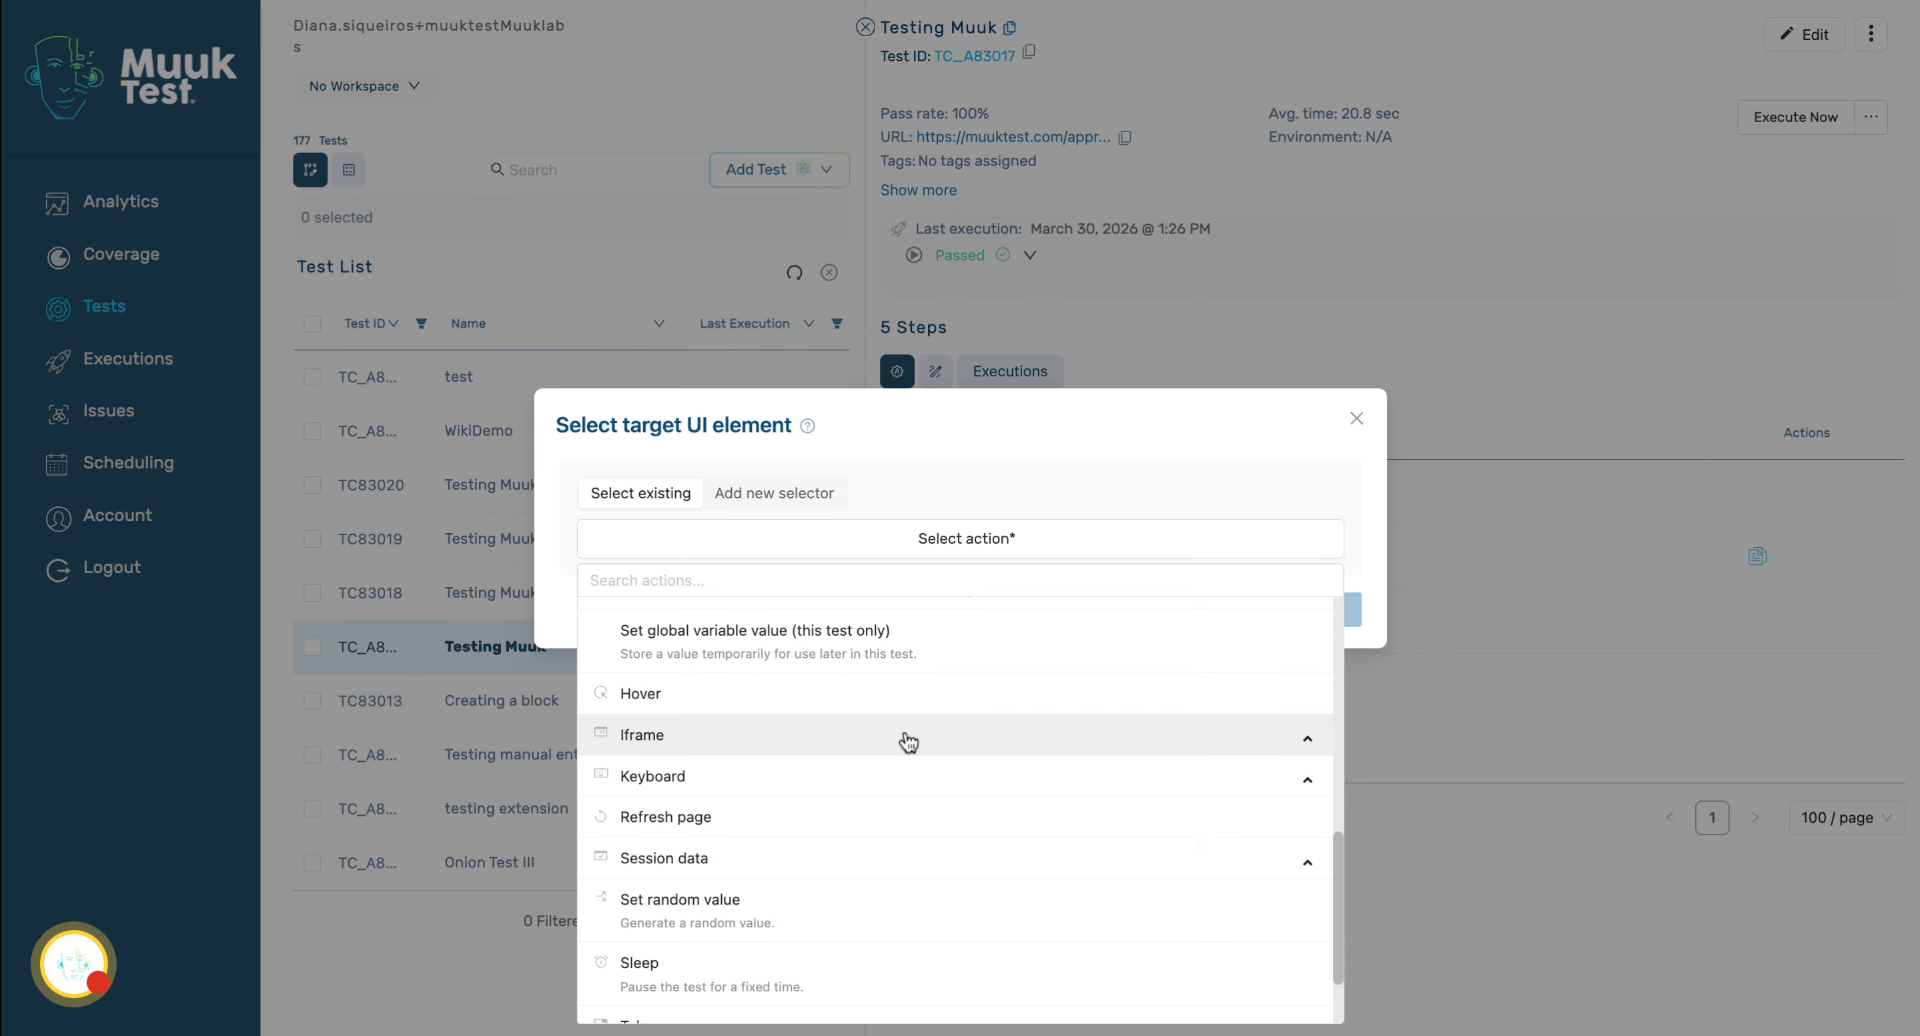
Task: Check the TC83018 row checkbox
Action: coord(313,593)
